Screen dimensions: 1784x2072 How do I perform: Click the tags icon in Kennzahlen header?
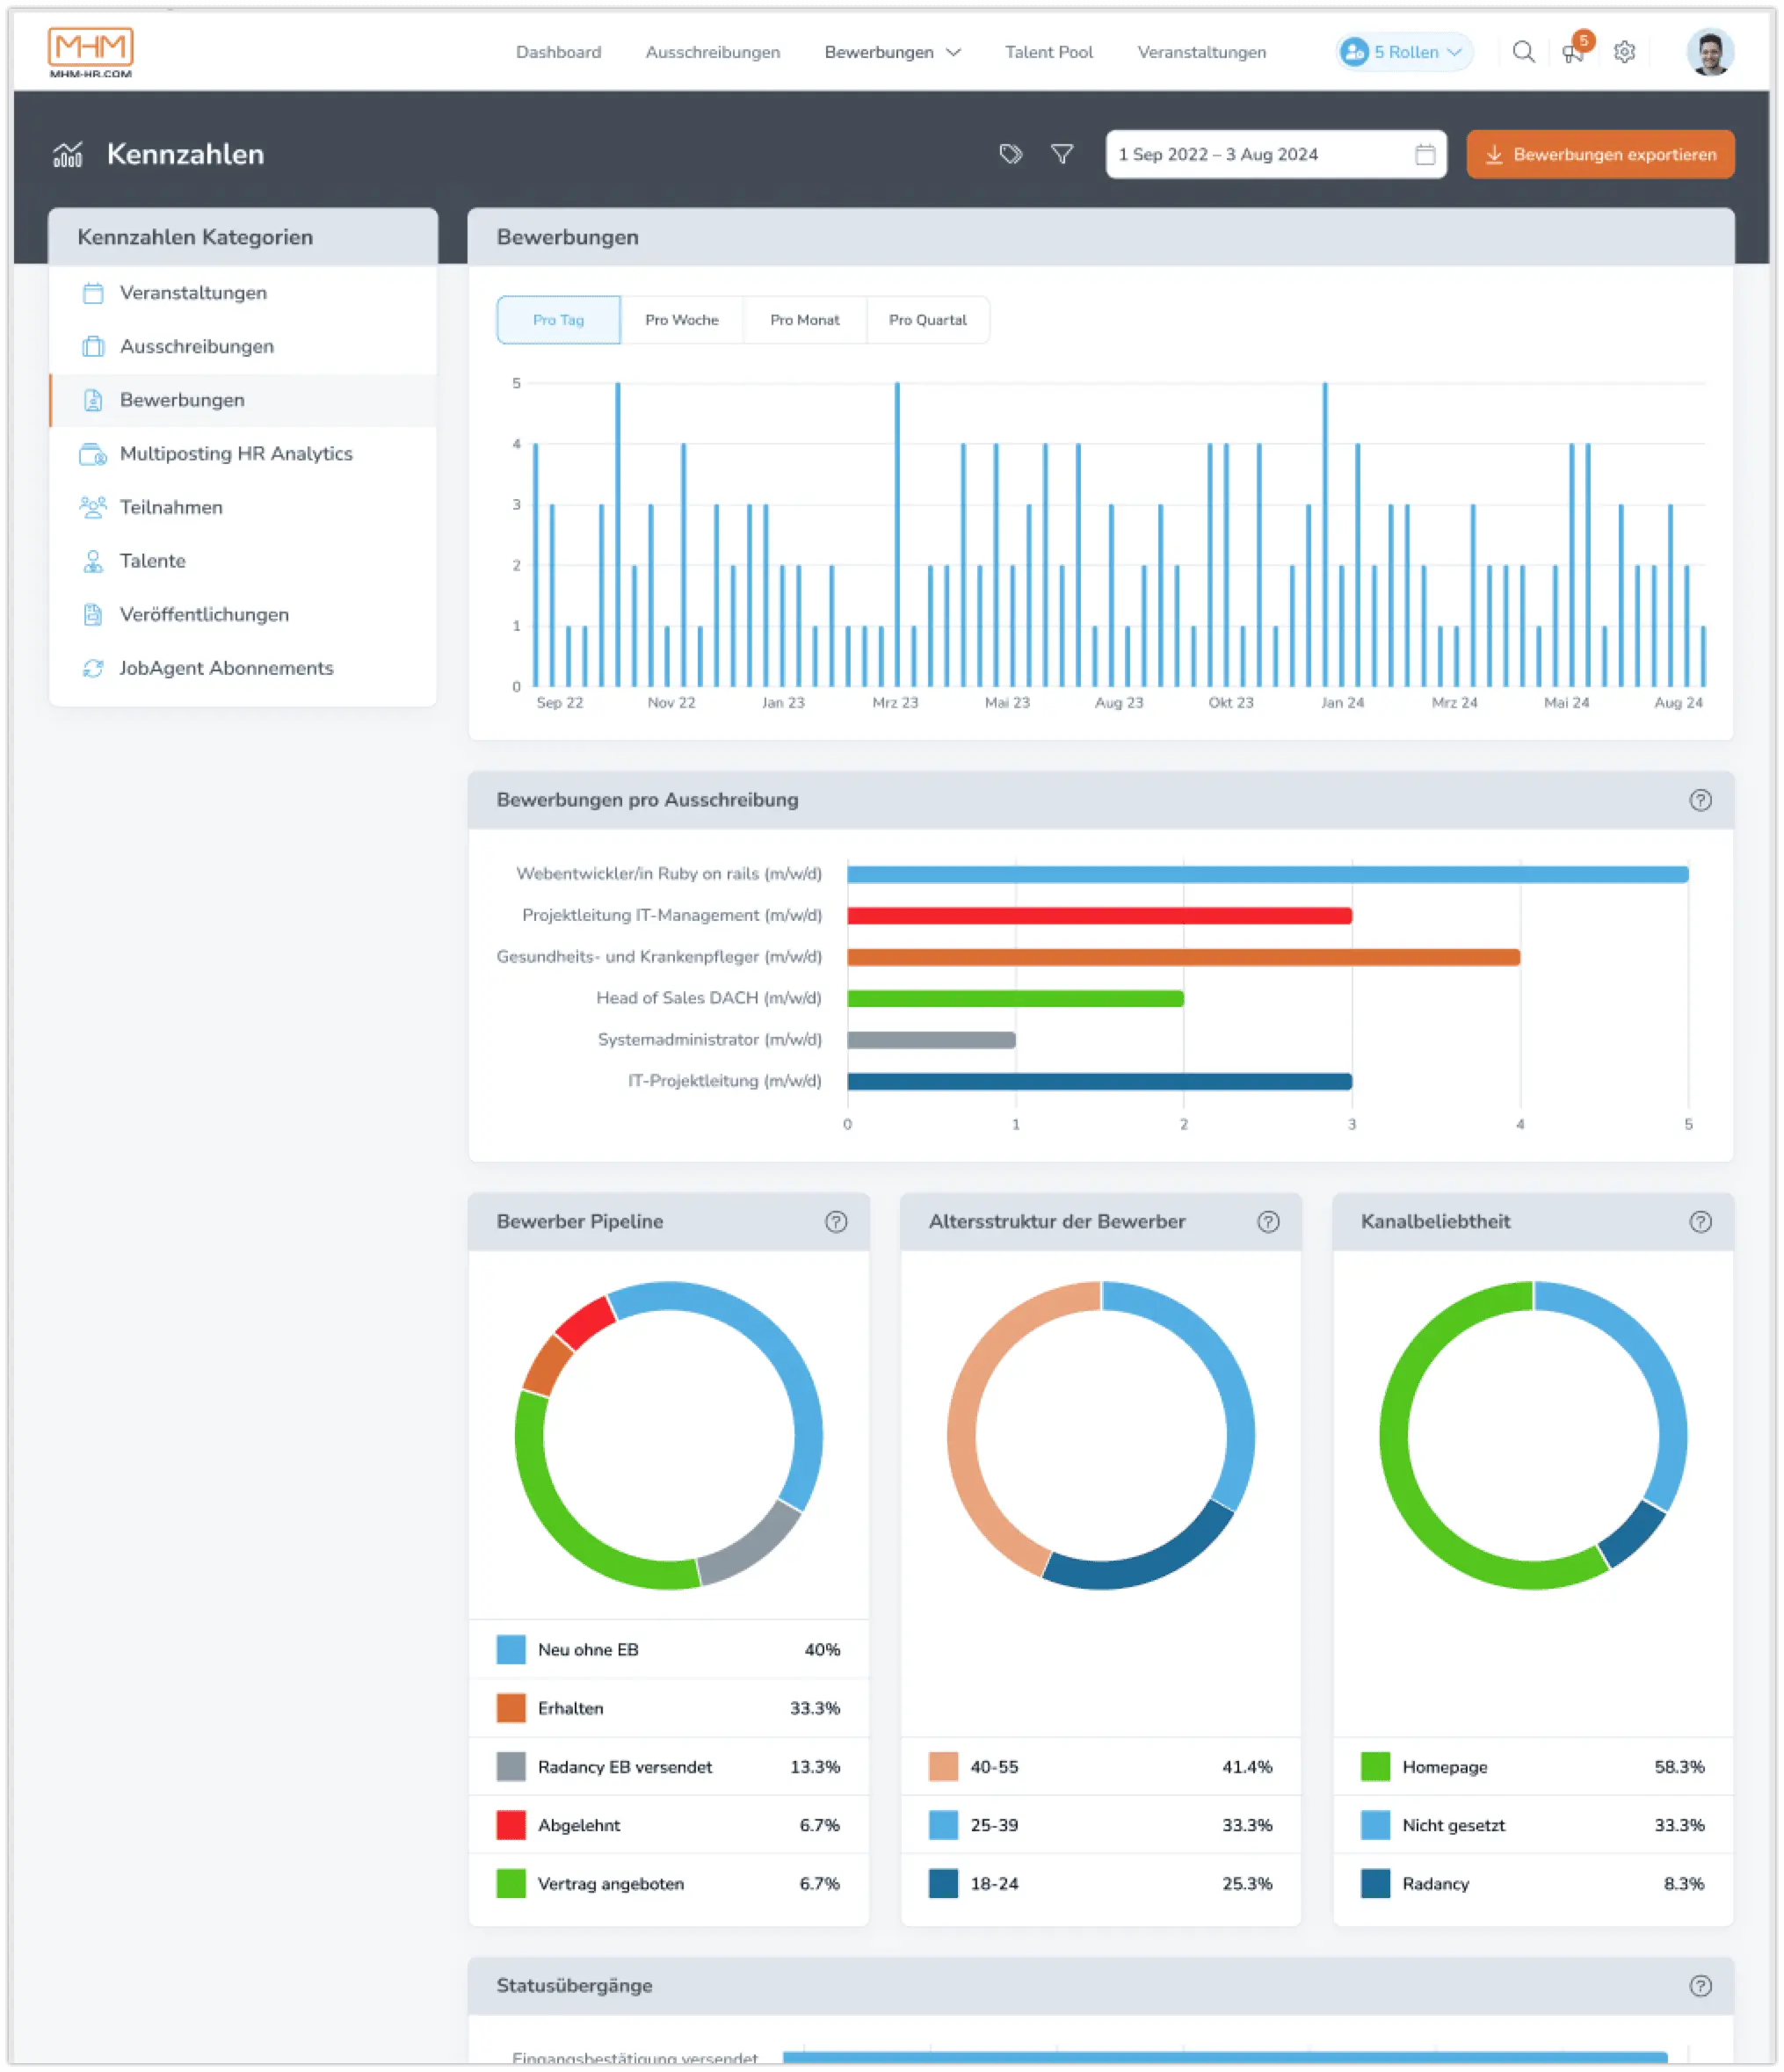pyautogui.click(x=1010, y=154)
